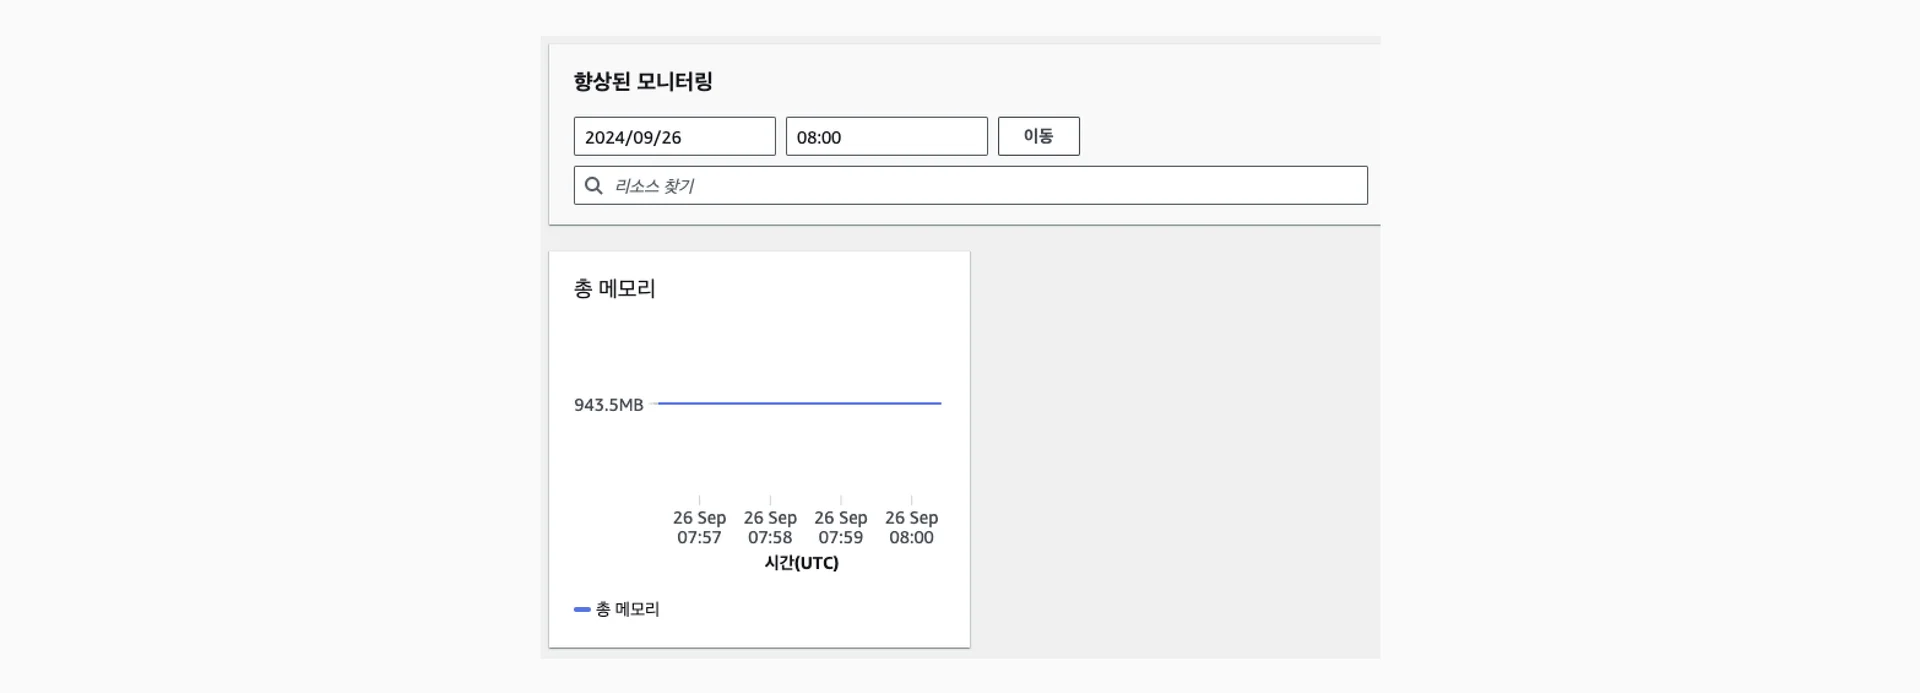Click the time field showing 08:00
The width and height of the screenshot is (1920, 693).
click(x=886, y=136)
